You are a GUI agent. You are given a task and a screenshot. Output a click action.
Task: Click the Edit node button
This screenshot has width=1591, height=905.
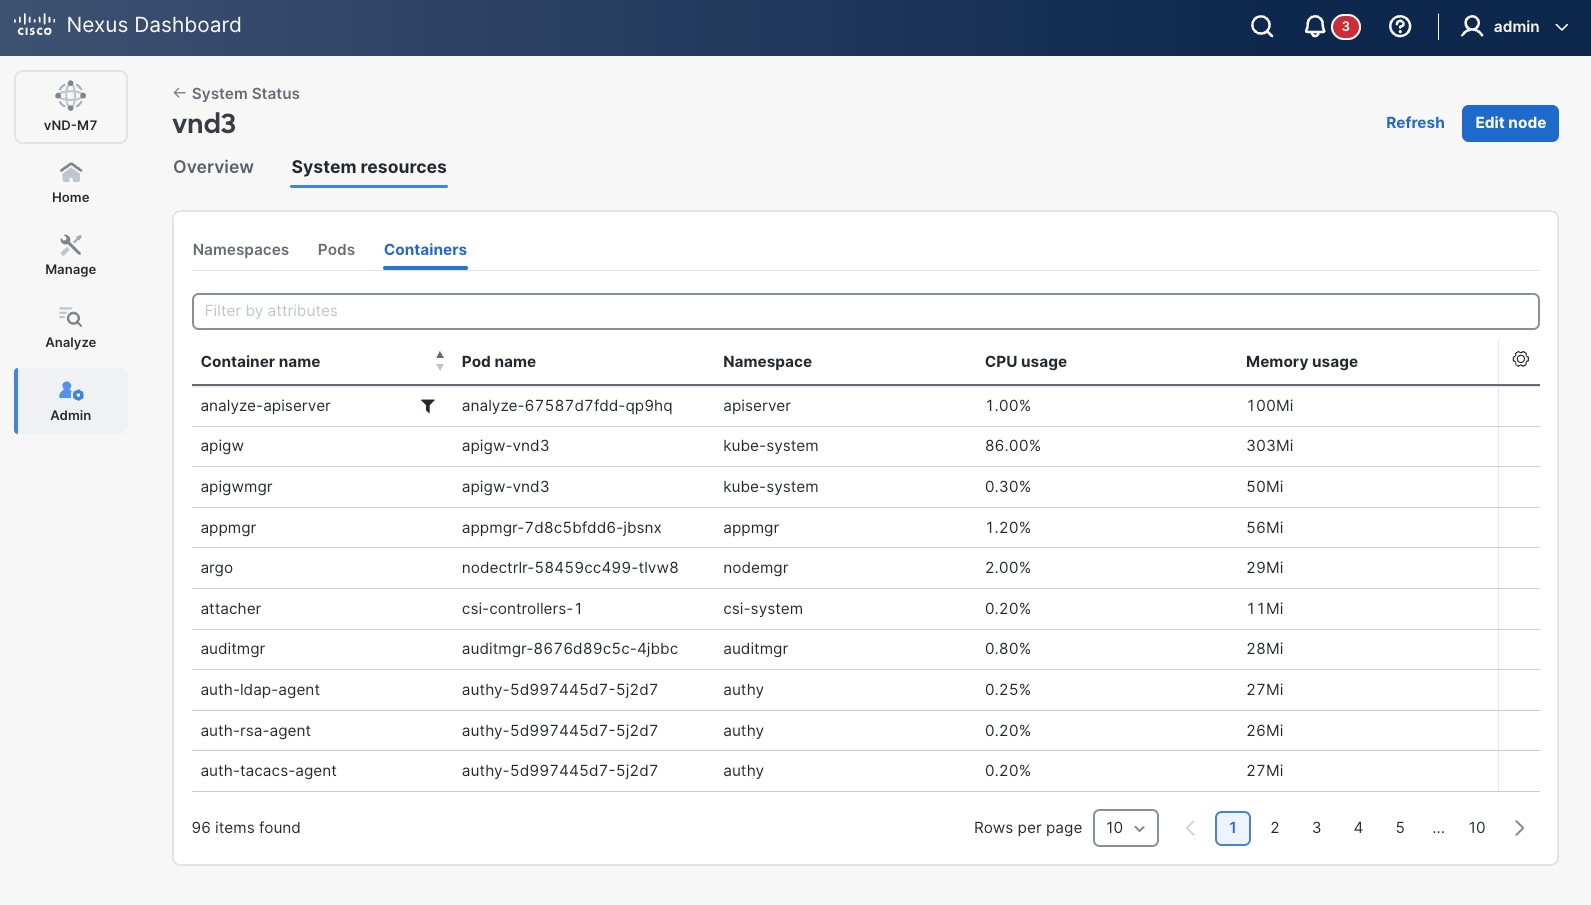coord(1510,123)
